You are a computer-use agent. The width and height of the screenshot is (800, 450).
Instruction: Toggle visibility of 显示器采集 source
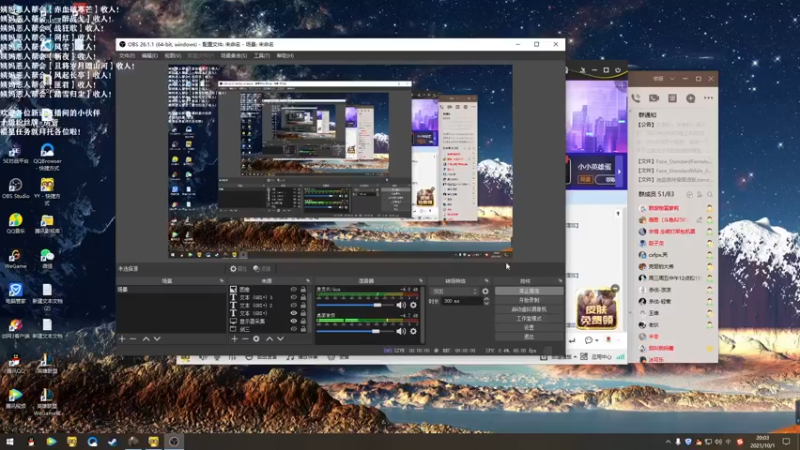(293, 321)
